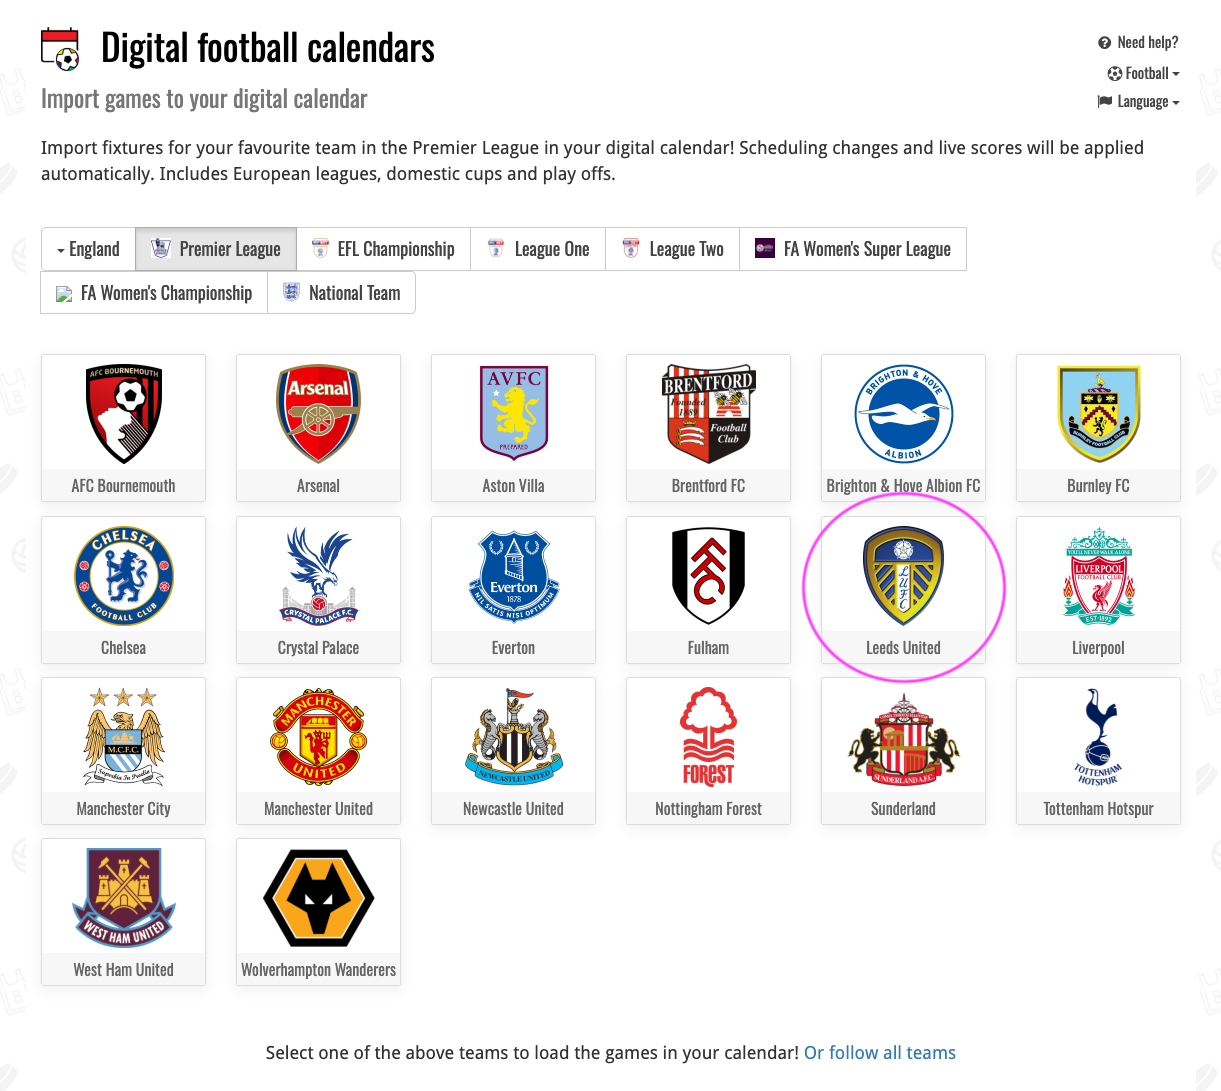Open the England country dropdown

tap(88, 249)
